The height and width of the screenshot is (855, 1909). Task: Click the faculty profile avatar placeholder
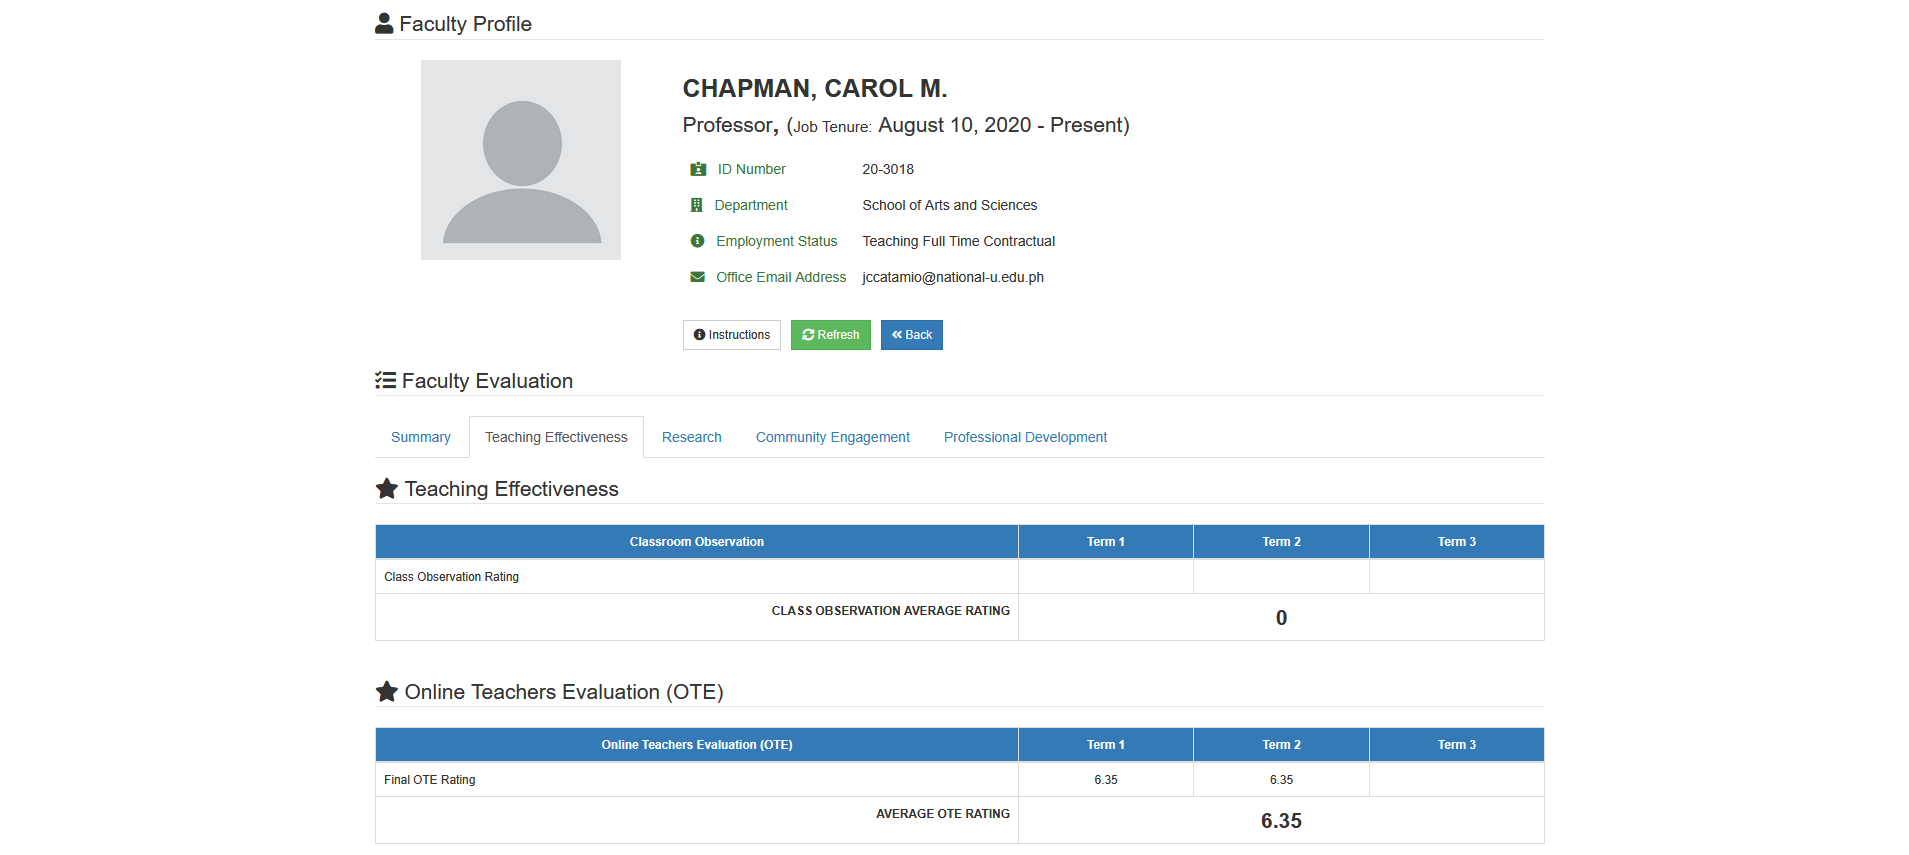tap(520, 160)
